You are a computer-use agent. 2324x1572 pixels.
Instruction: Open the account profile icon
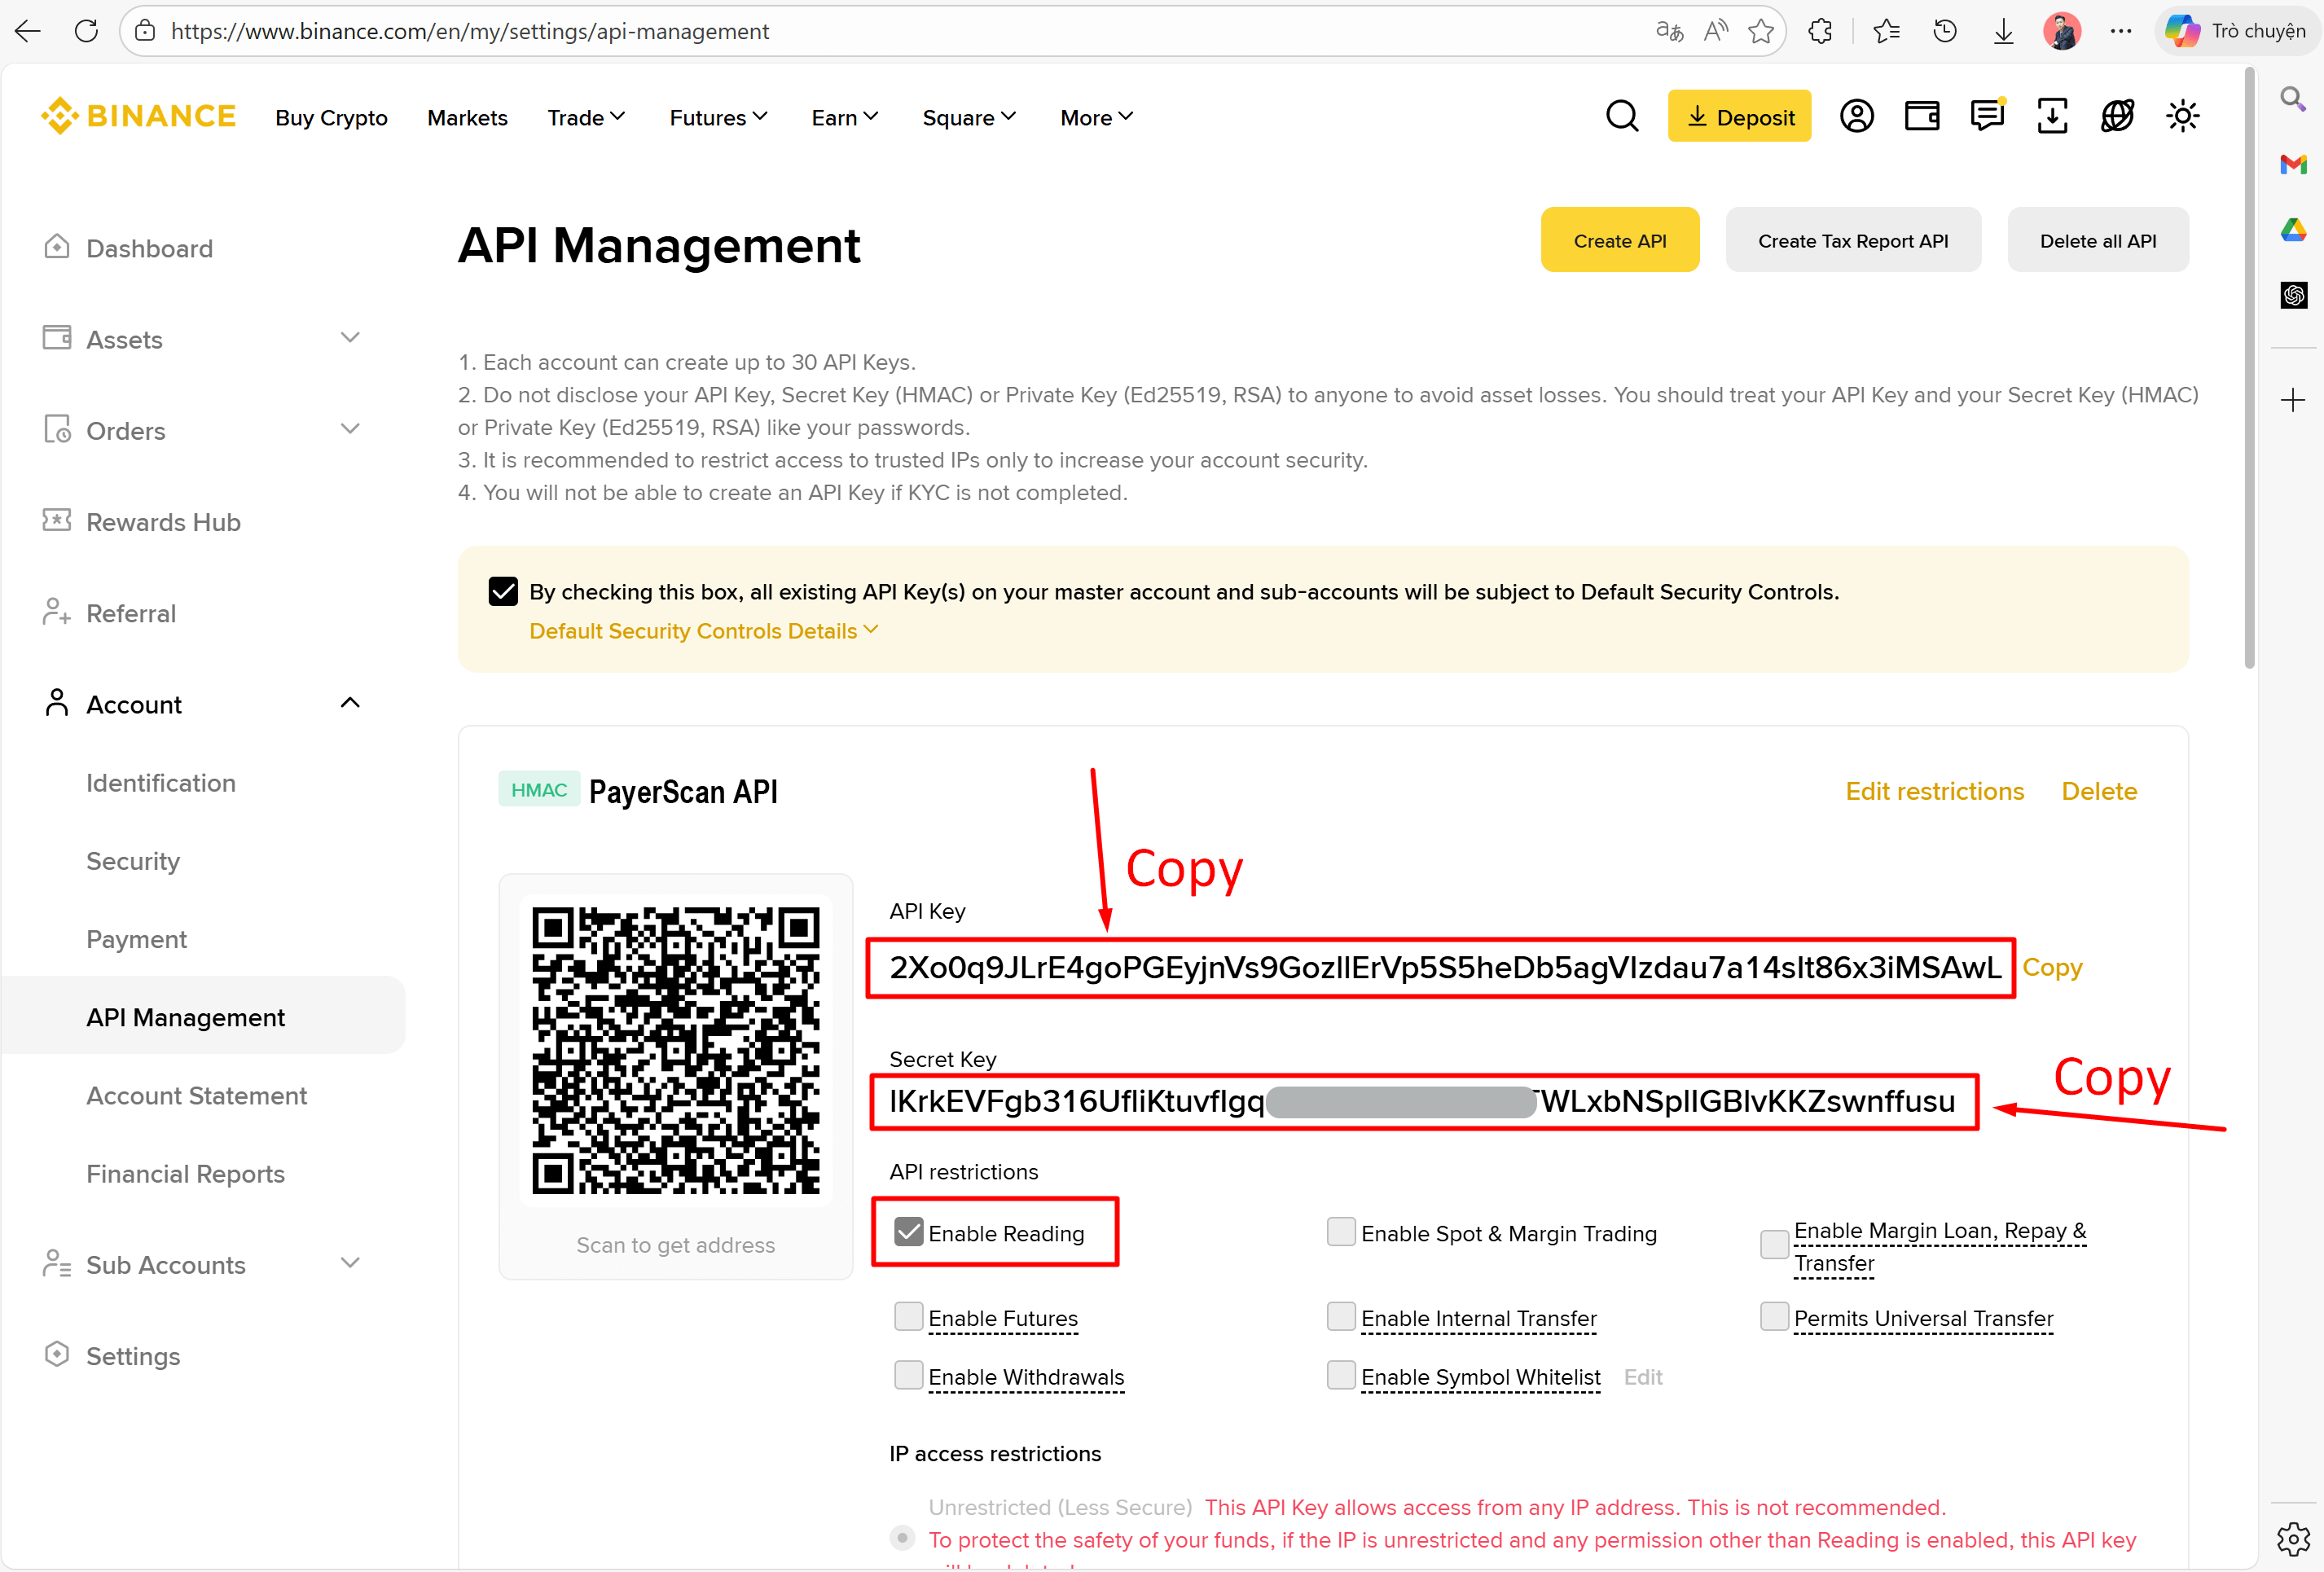tap(1857, 115)
